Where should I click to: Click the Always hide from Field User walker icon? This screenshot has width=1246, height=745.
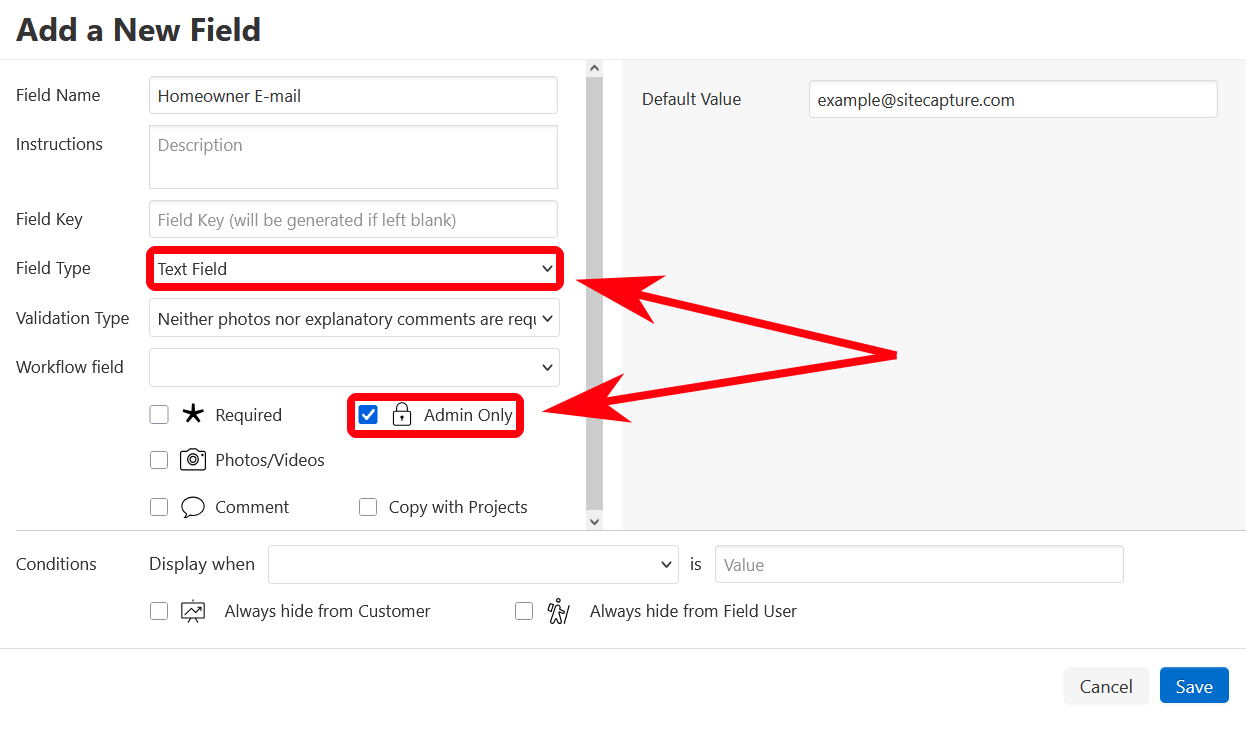[558, 611]
